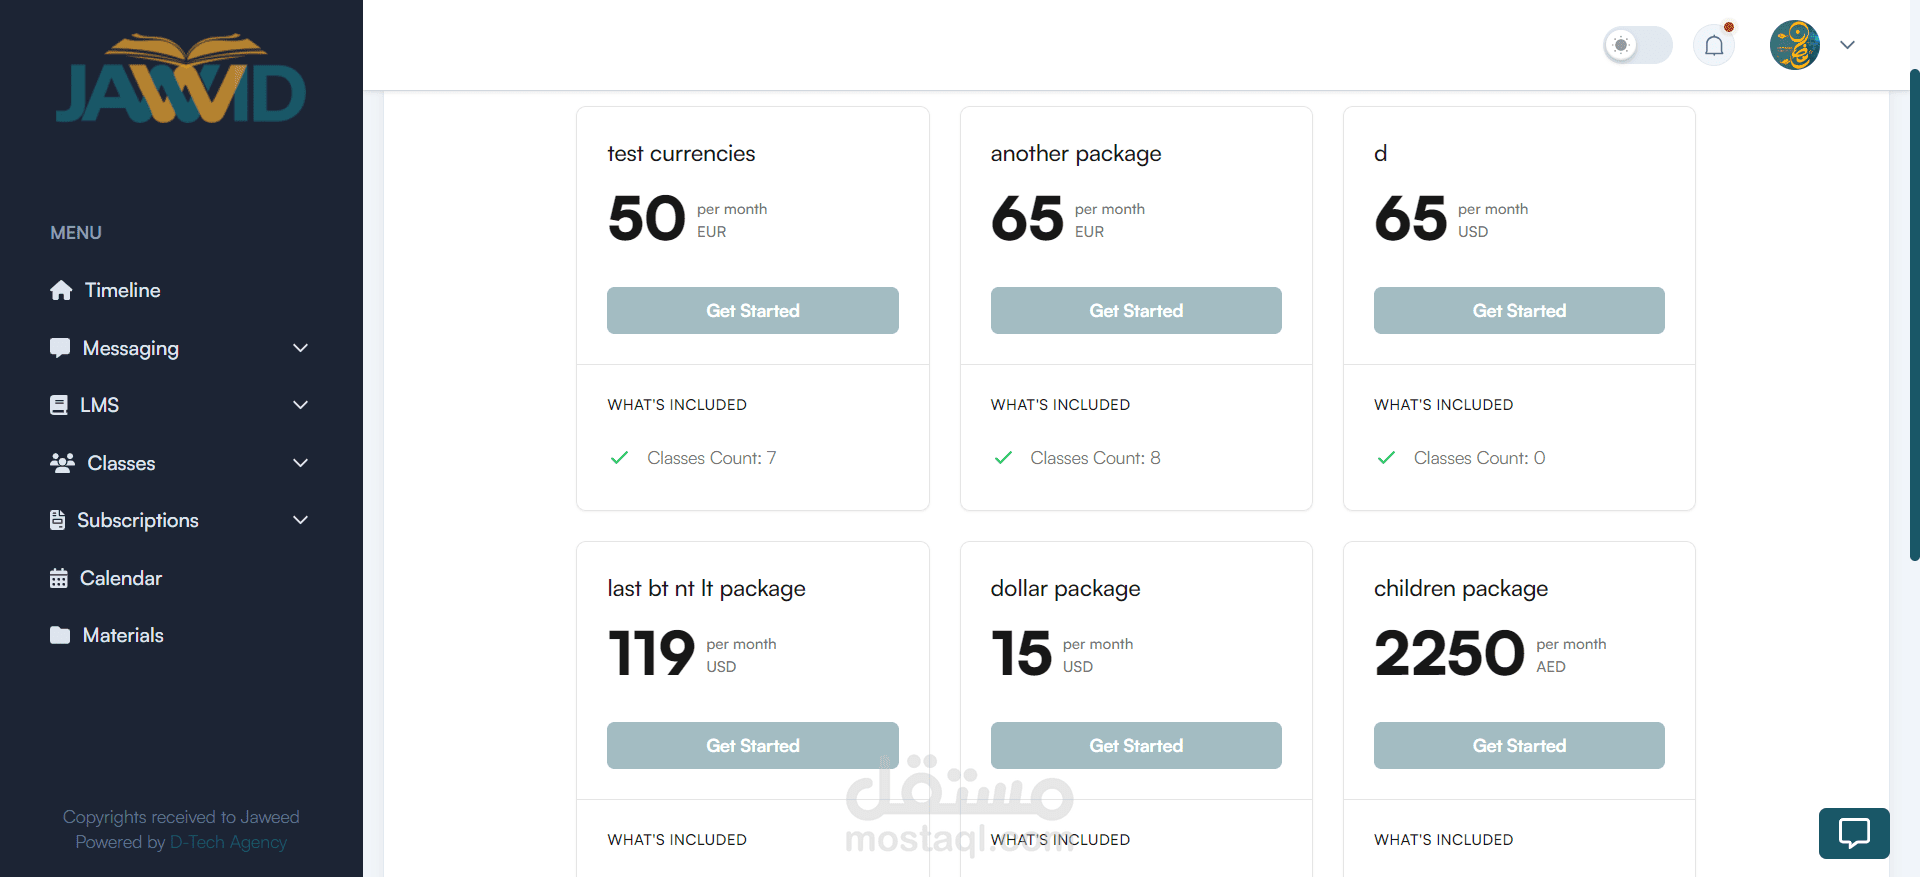This screenshot has width=1920, height=877.
Task: Click the Calendar icon in sidebar
Action: pos(59,578)
